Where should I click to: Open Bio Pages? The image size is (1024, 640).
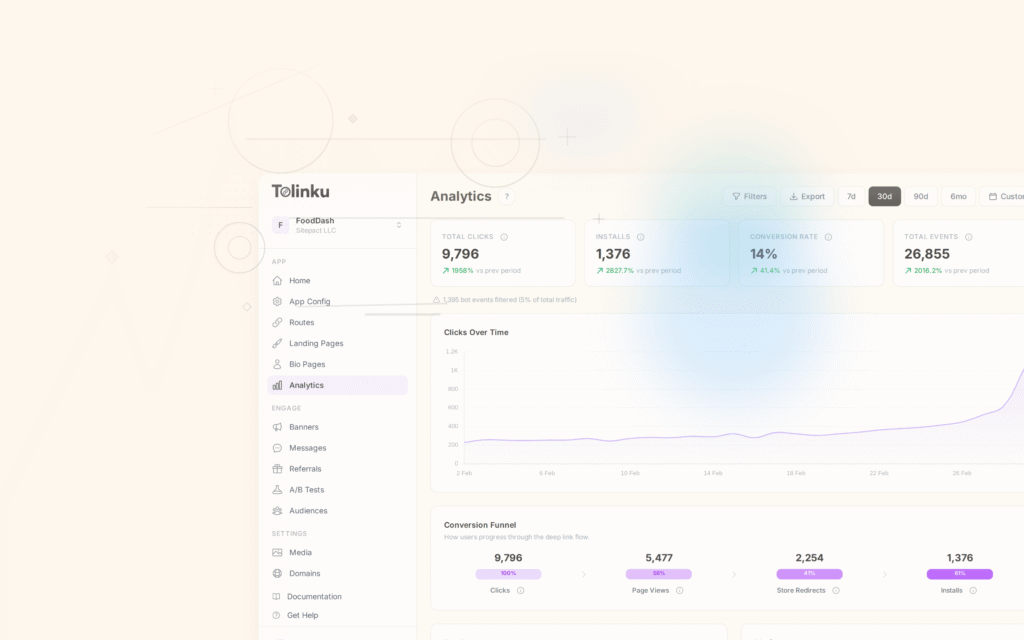coord(338,364)
